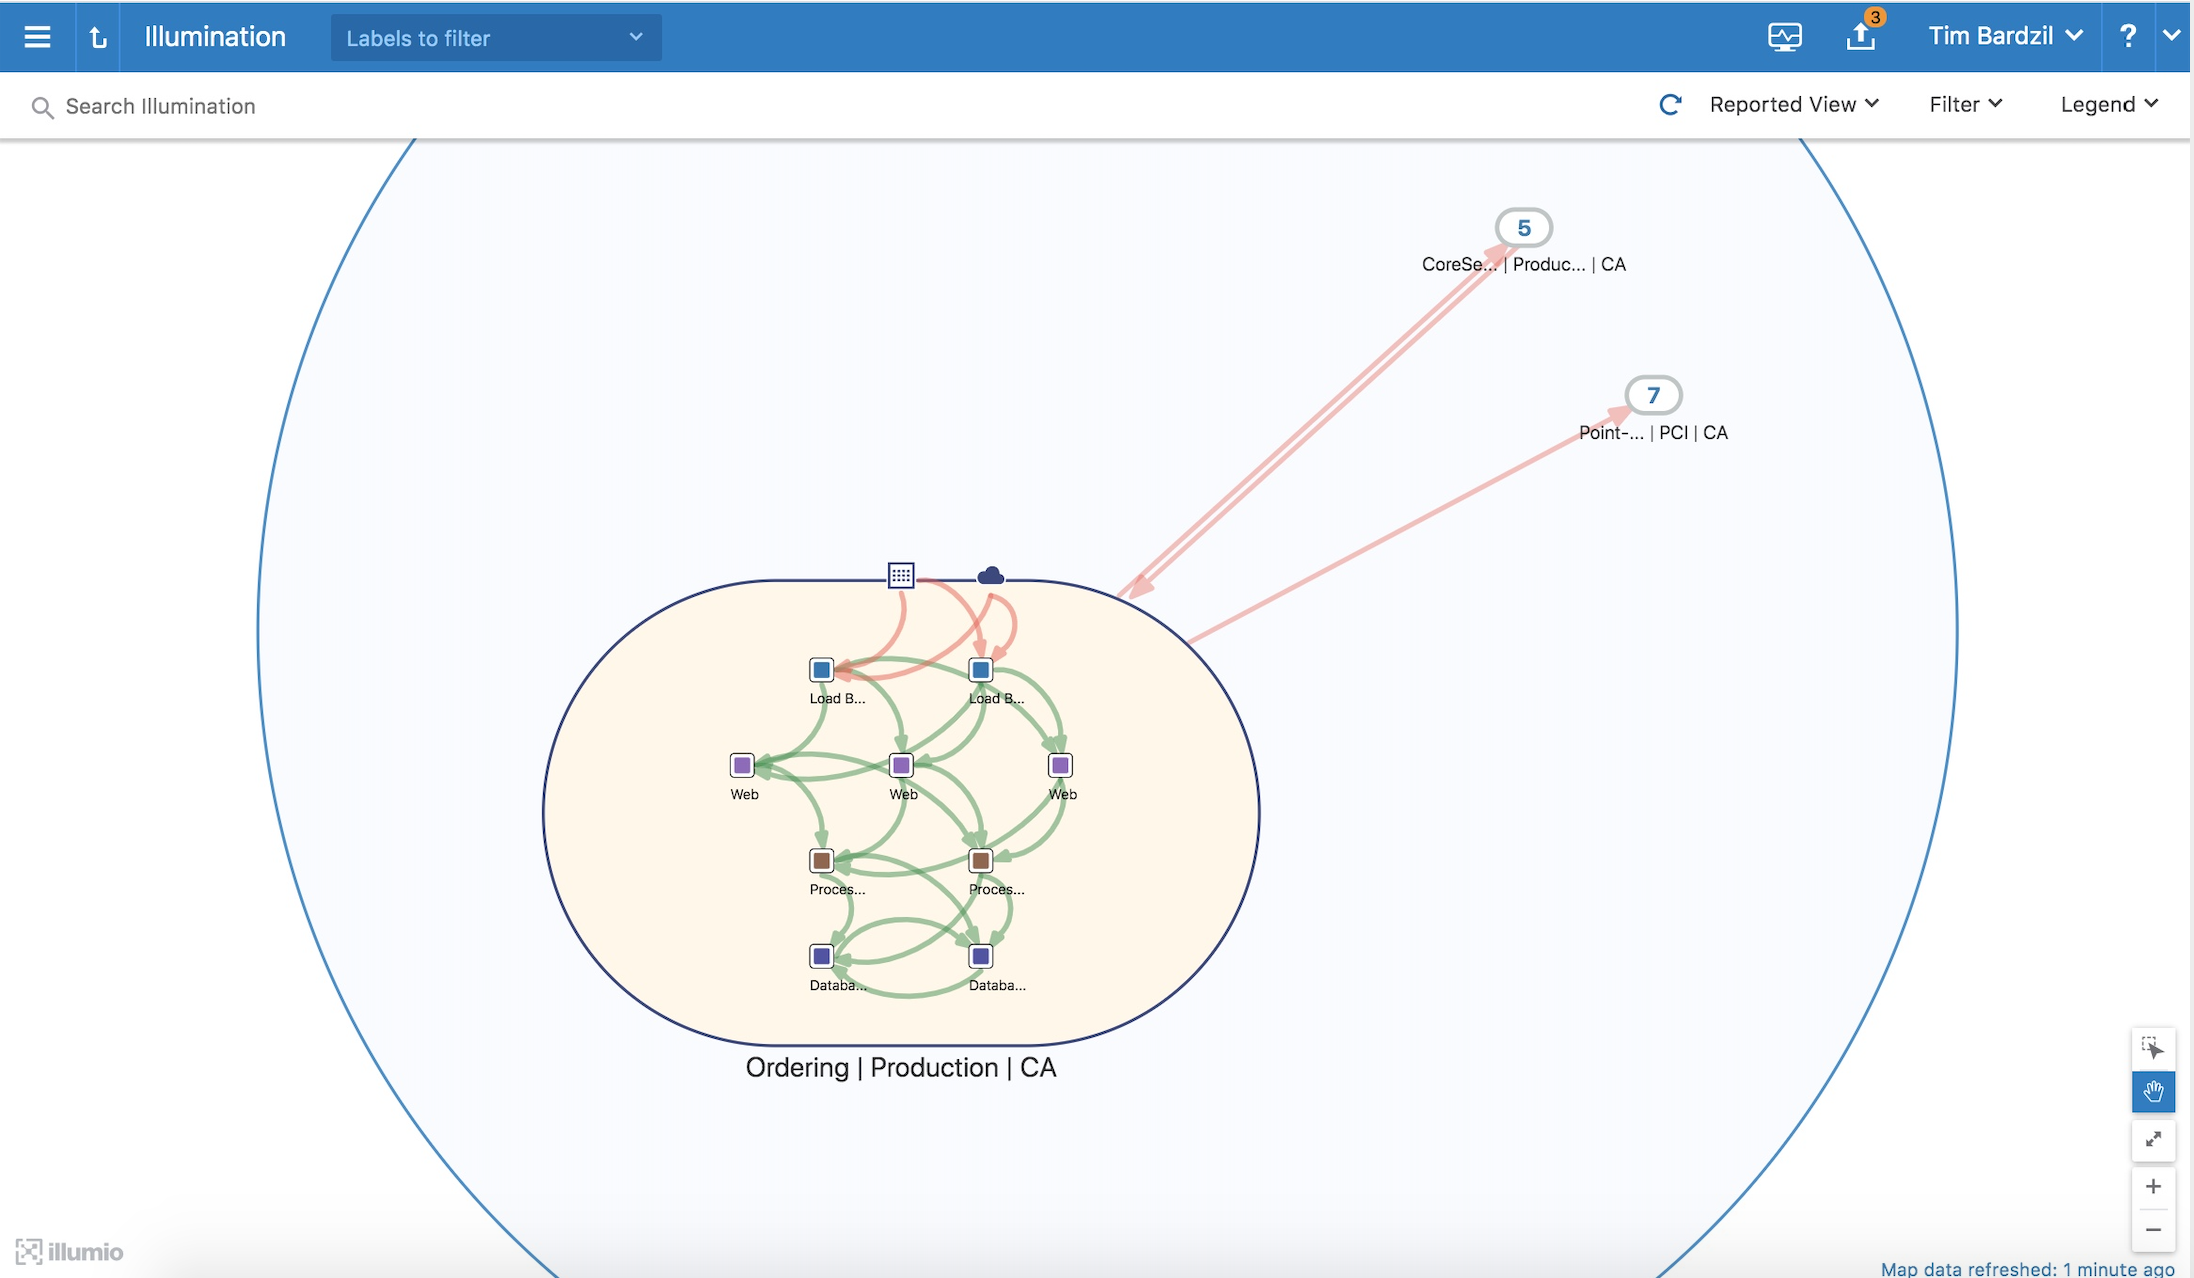Click the CoreServices group node labeled 5

1523,228
